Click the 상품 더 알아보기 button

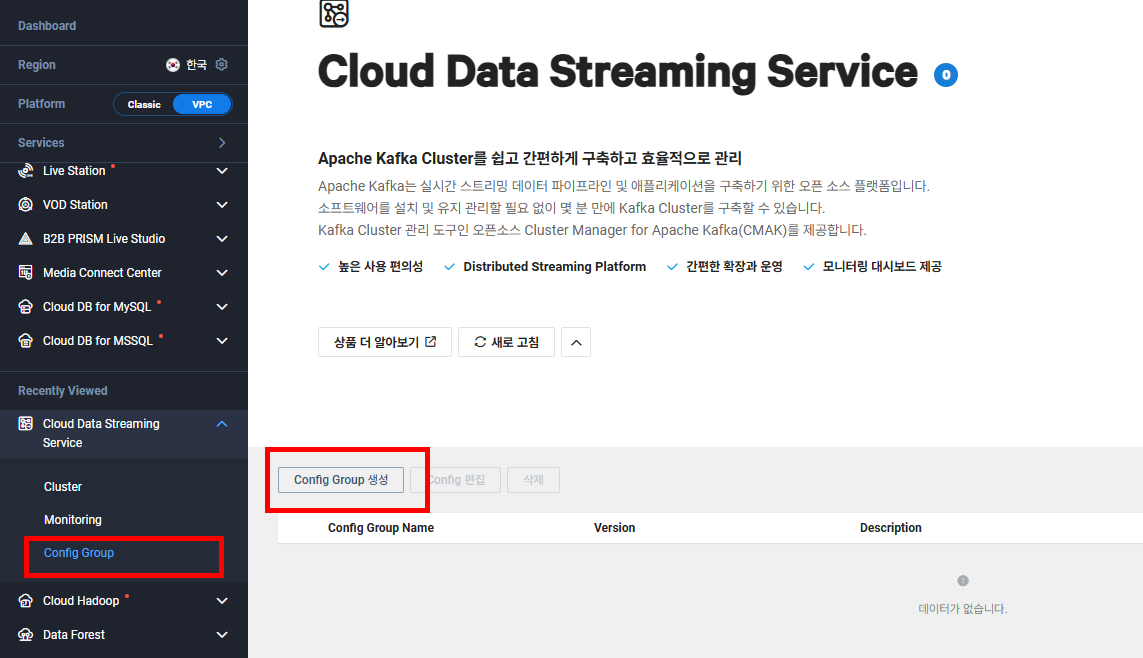pyautogui.click(x=385, y=342)
